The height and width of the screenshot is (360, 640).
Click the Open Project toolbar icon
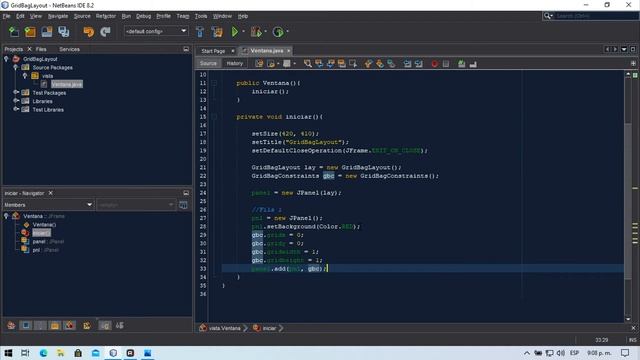pyautogui.click(x=47, y=31)
